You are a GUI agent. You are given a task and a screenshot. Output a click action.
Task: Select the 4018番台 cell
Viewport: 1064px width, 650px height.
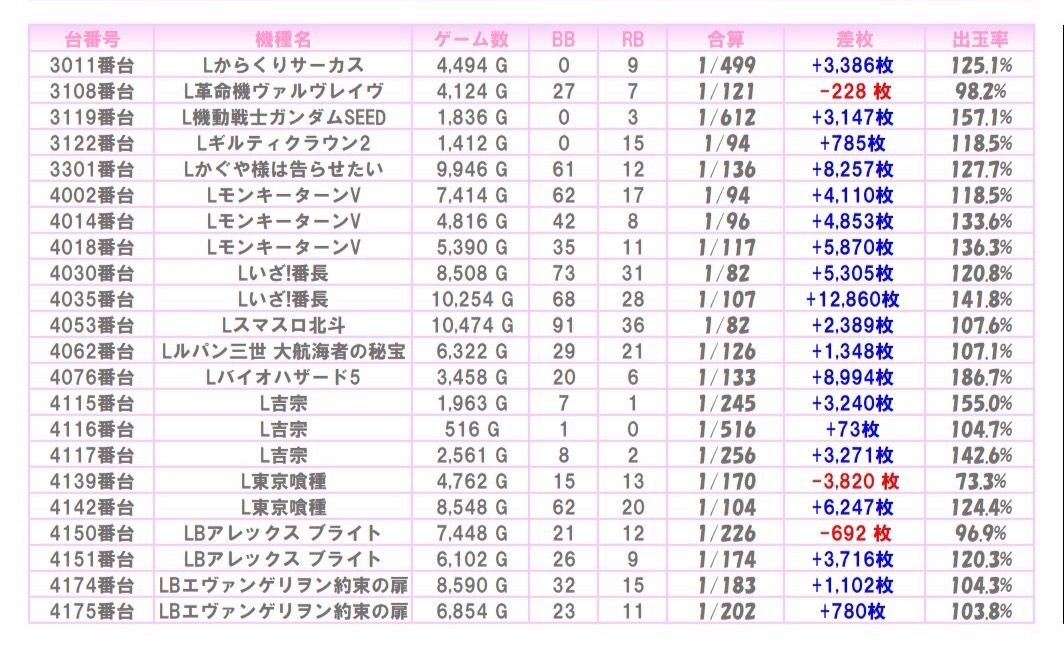pyautogui.click(x=92, y=247)
